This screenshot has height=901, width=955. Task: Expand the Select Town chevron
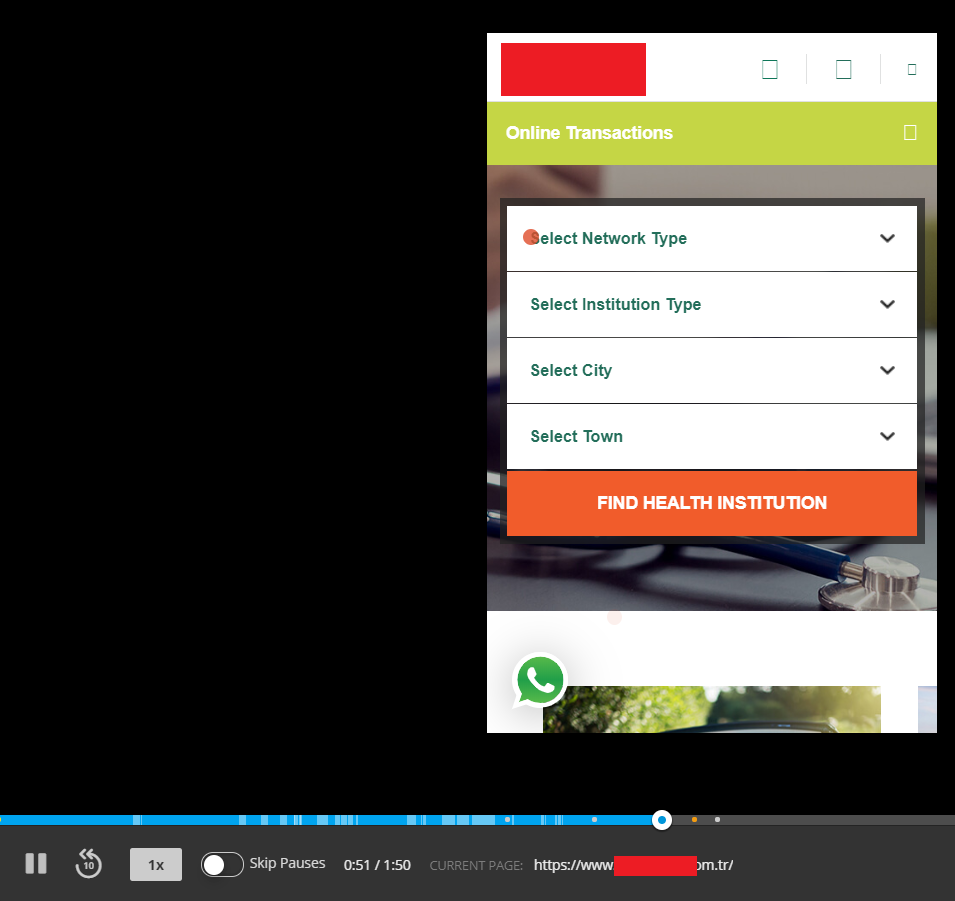(x=887, y=436)
